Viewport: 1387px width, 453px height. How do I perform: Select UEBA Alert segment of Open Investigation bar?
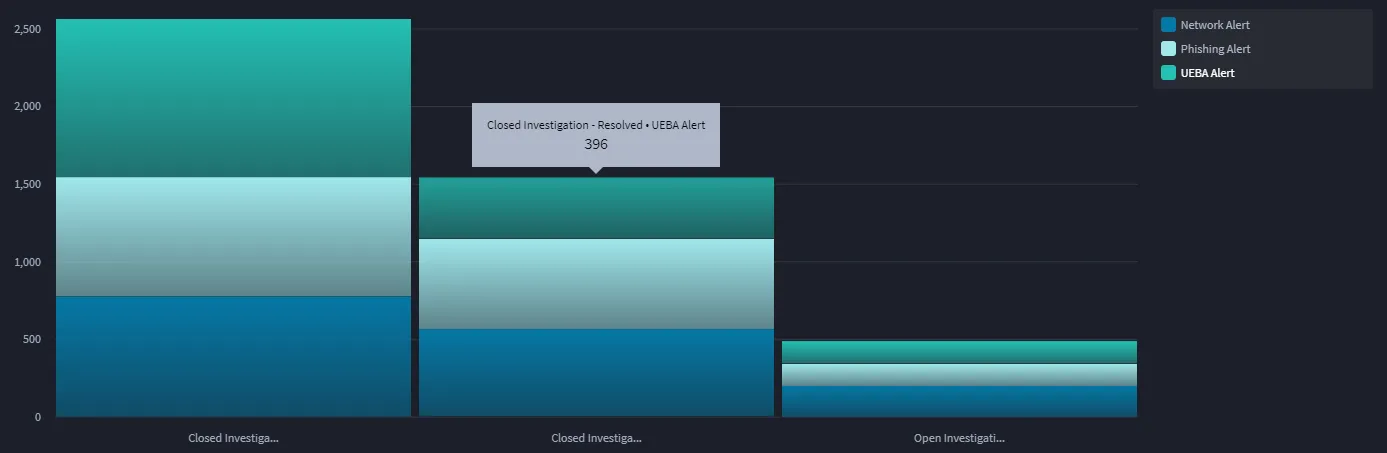[x=959, y=352]
